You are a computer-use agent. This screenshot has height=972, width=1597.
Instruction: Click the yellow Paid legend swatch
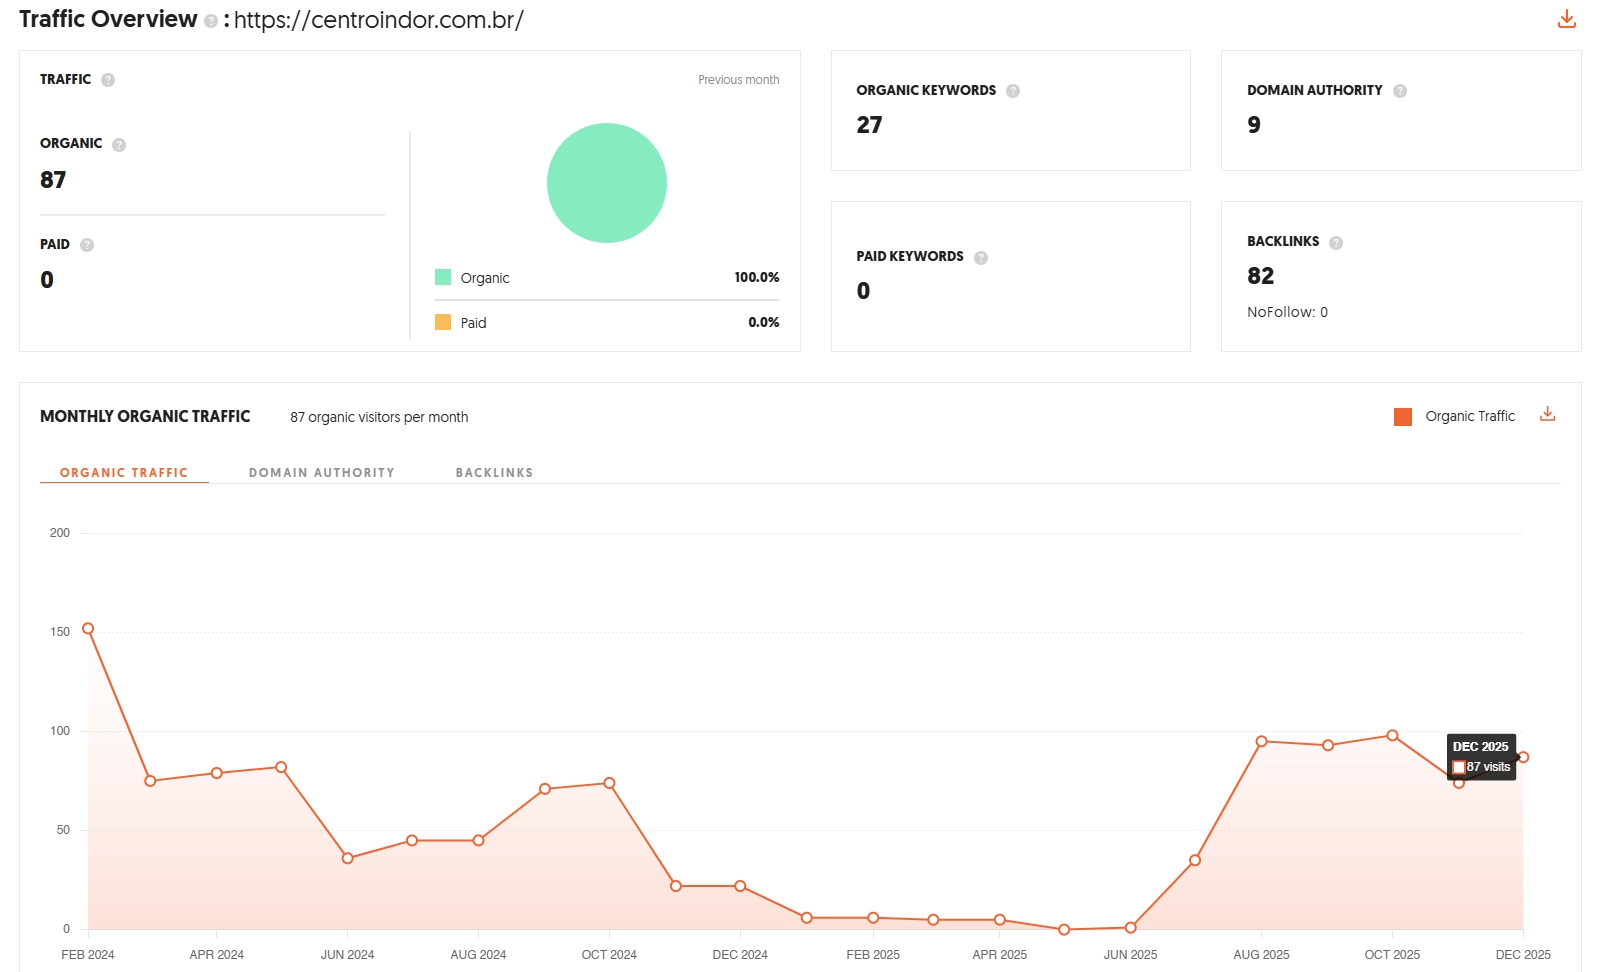tap(443, 322)
